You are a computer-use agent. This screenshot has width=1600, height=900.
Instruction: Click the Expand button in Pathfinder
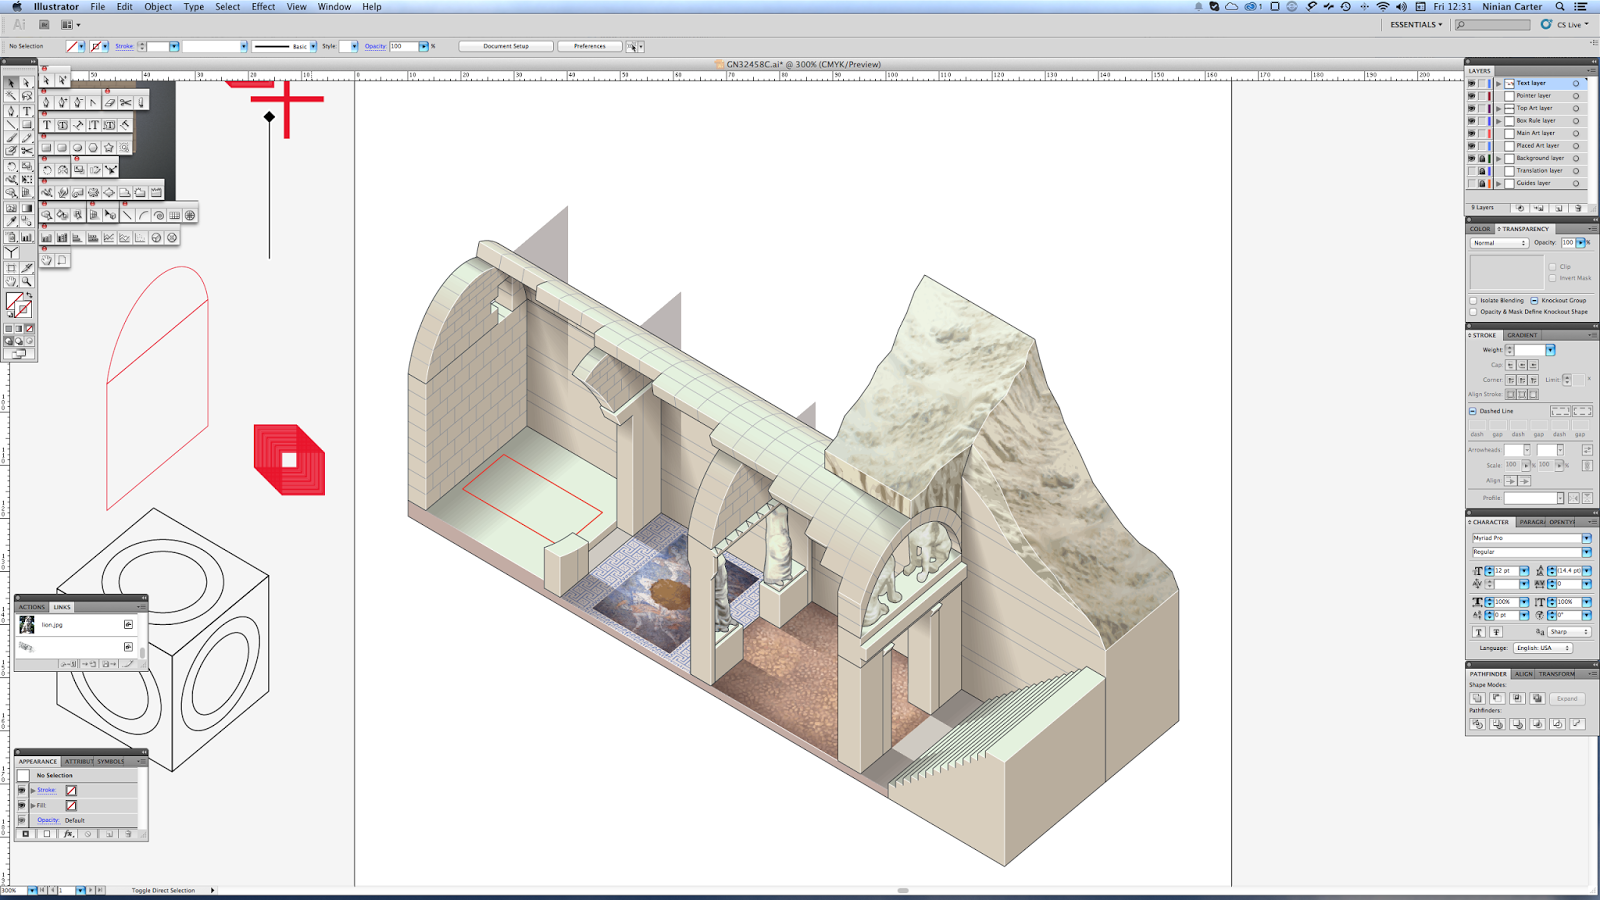coord(1567,698)
